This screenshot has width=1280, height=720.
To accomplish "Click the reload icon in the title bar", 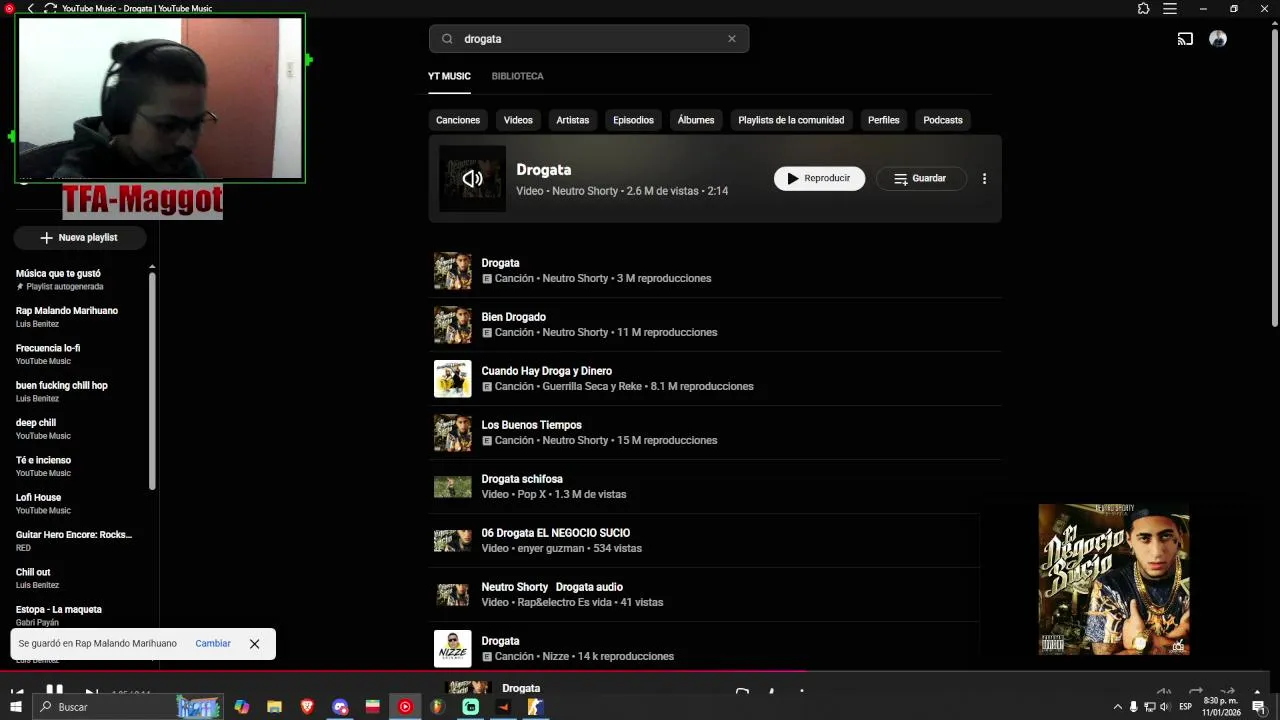I will [50, 8].
